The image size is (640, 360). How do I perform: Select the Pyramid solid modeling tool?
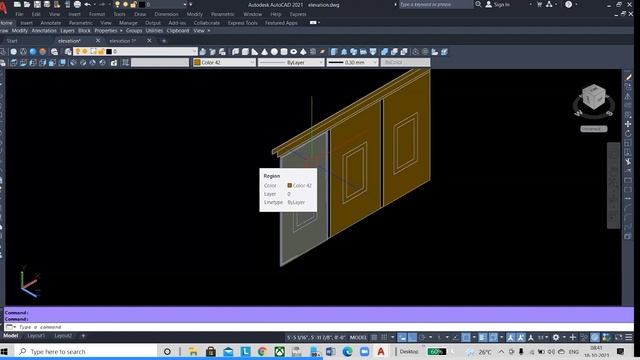click(x=303, y=52)
